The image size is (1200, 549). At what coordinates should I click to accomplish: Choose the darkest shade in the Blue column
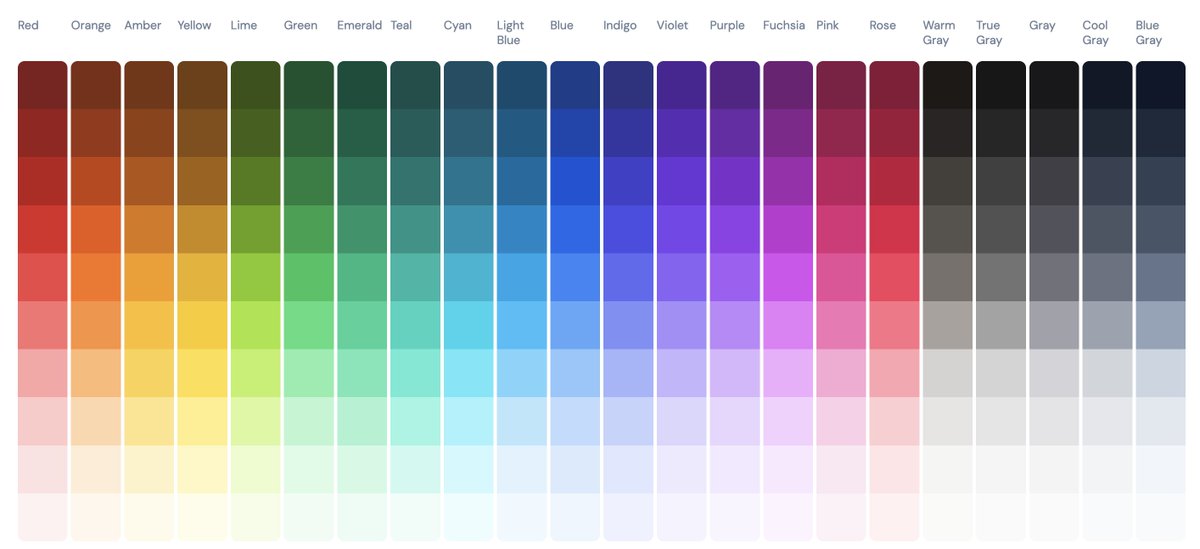point(575,85)
